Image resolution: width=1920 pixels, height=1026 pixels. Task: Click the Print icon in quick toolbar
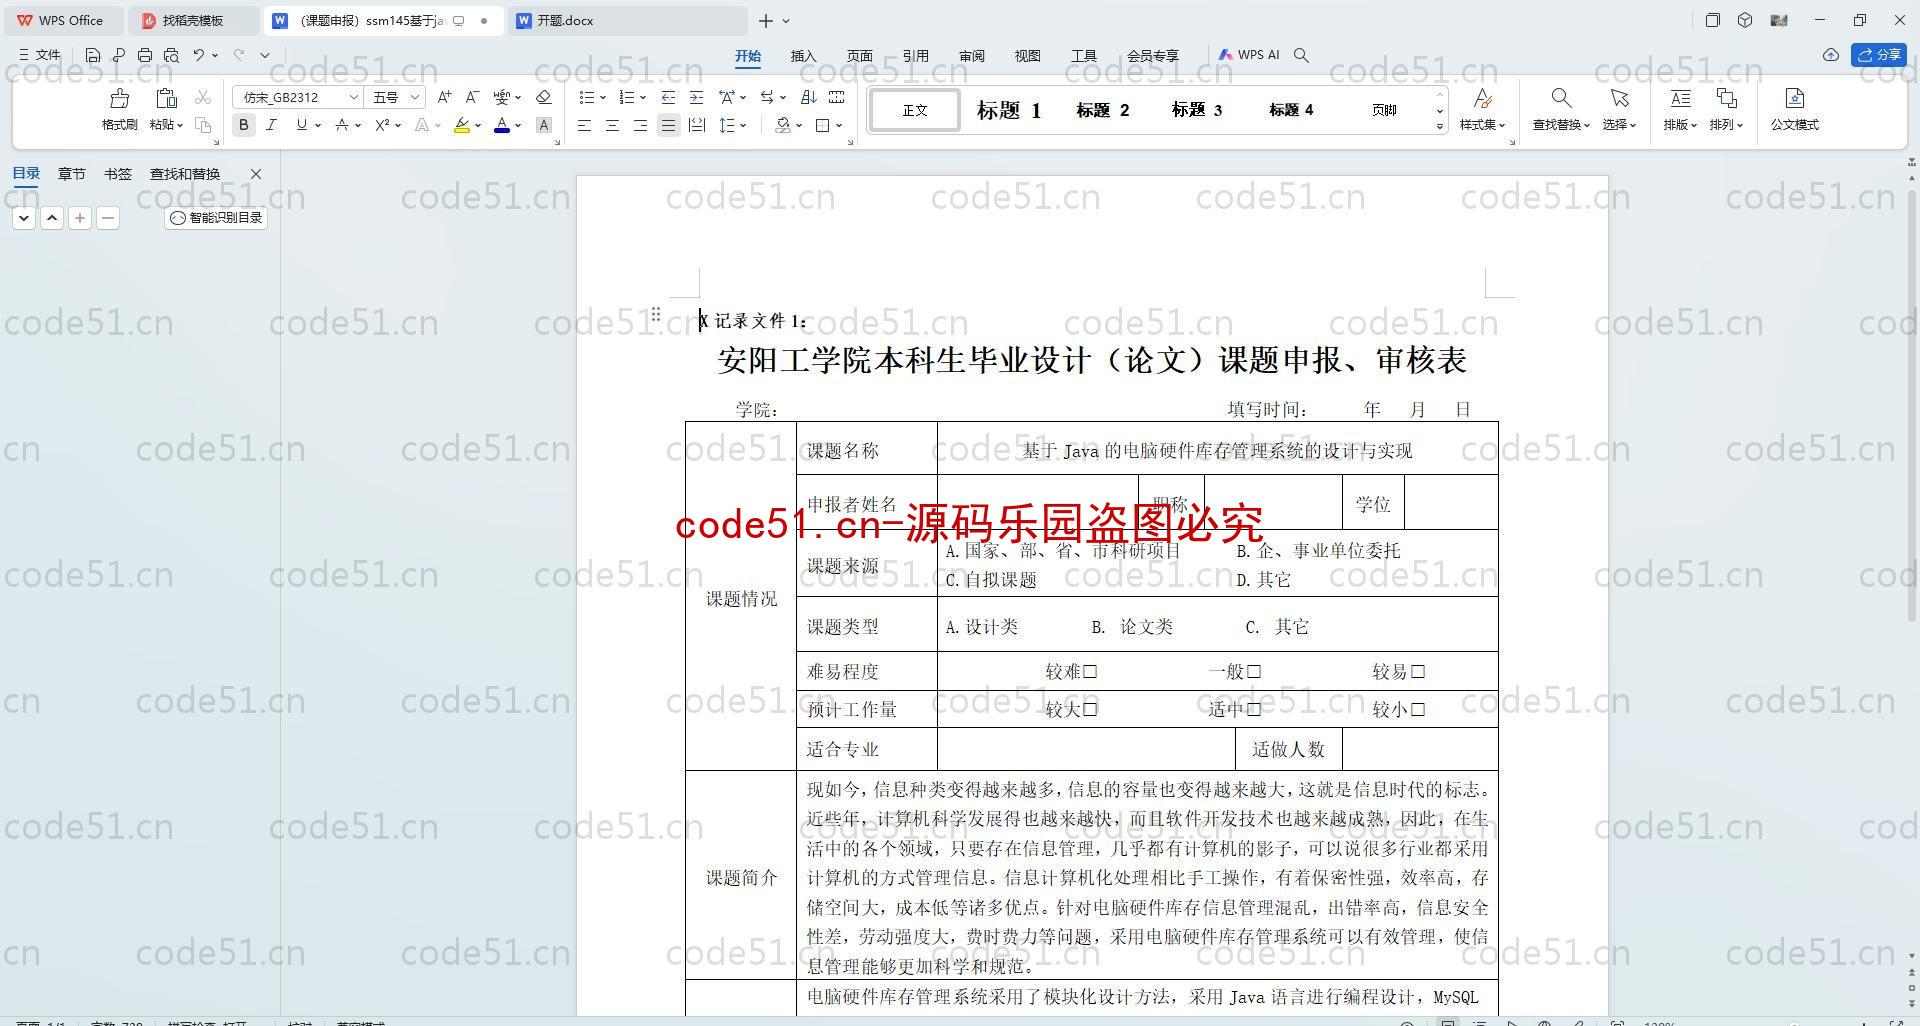pyautogui.click(x=145, y=55)
